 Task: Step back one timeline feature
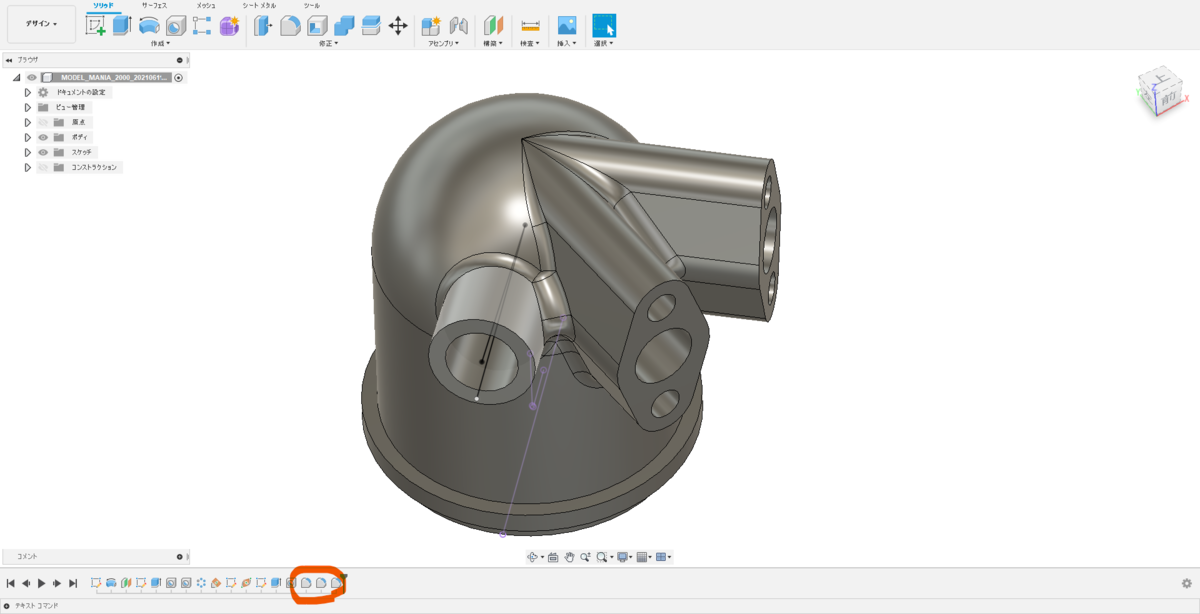[26, 583]
